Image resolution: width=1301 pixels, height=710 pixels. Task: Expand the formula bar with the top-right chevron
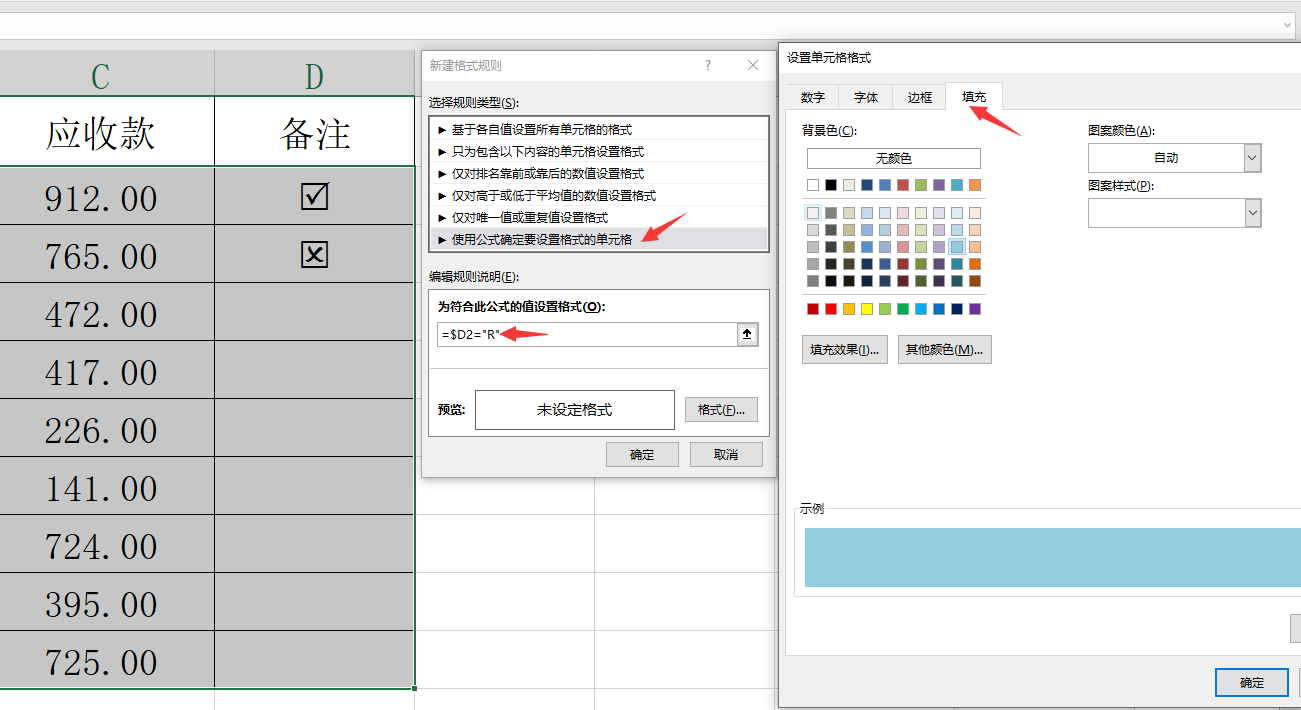click(x=1288, y=24)
